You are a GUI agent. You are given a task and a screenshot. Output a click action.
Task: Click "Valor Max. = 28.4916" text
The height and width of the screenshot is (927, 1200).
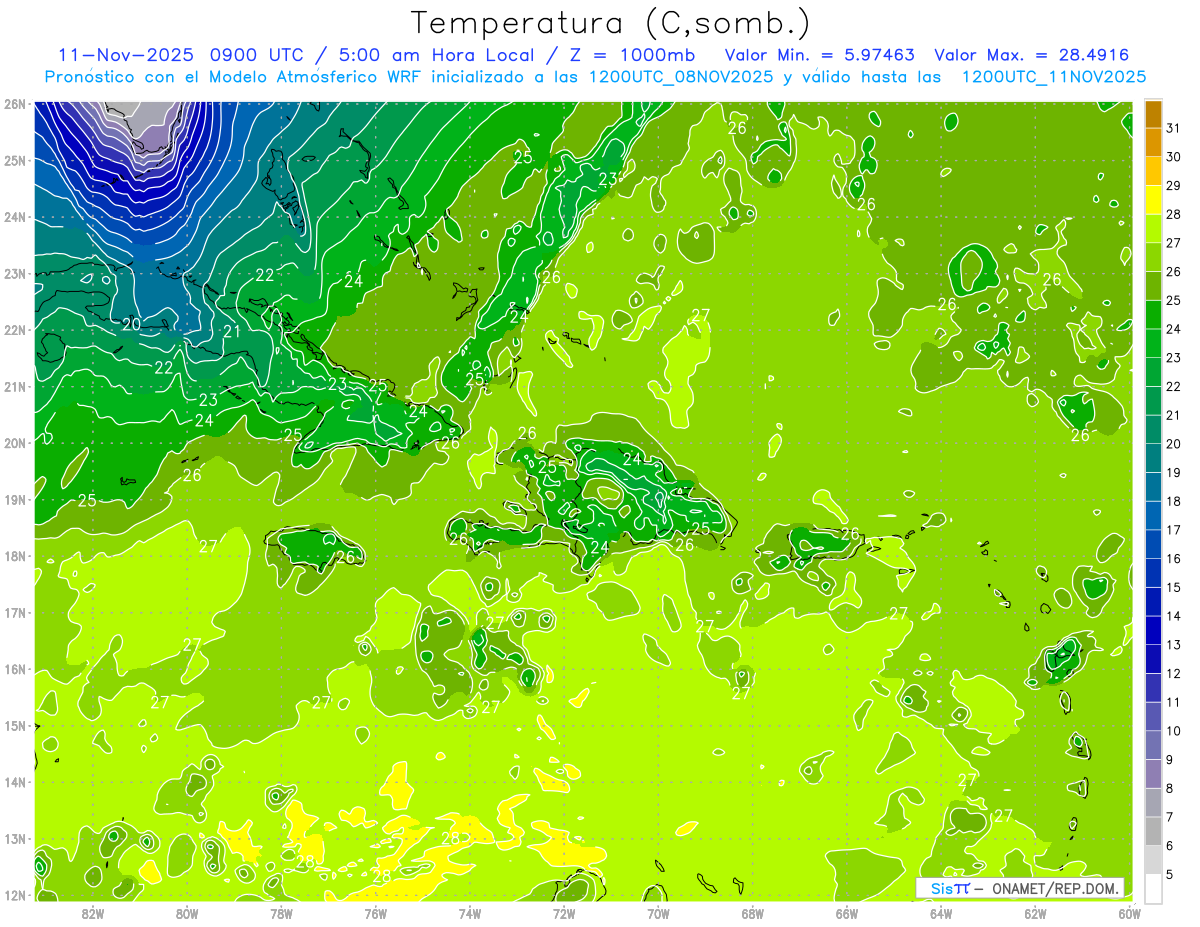coord(1032,55)
